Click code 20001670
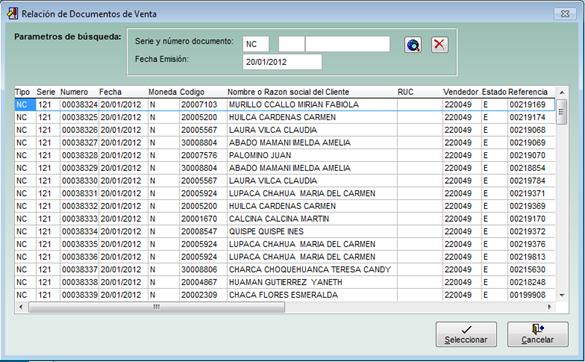Screen dimensions: 585x362 coord(199,219)
